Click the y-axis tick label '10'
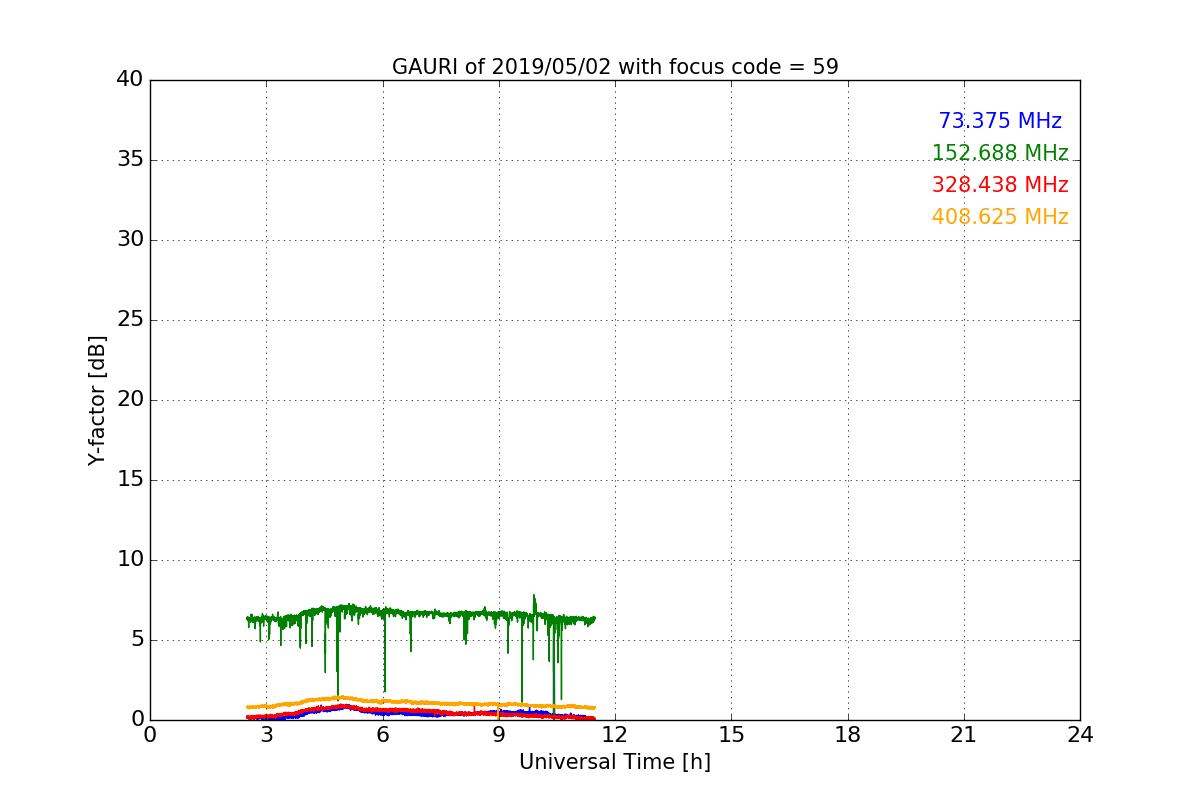 130,560
